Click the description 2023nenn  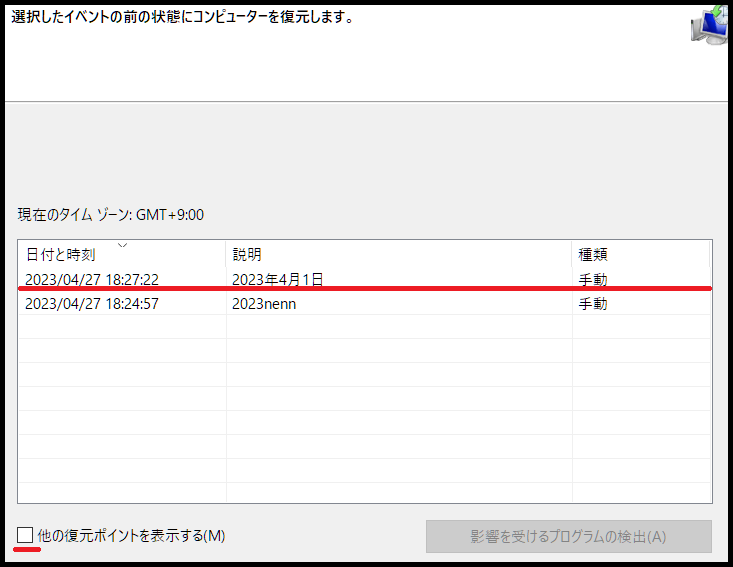[264, 303]
